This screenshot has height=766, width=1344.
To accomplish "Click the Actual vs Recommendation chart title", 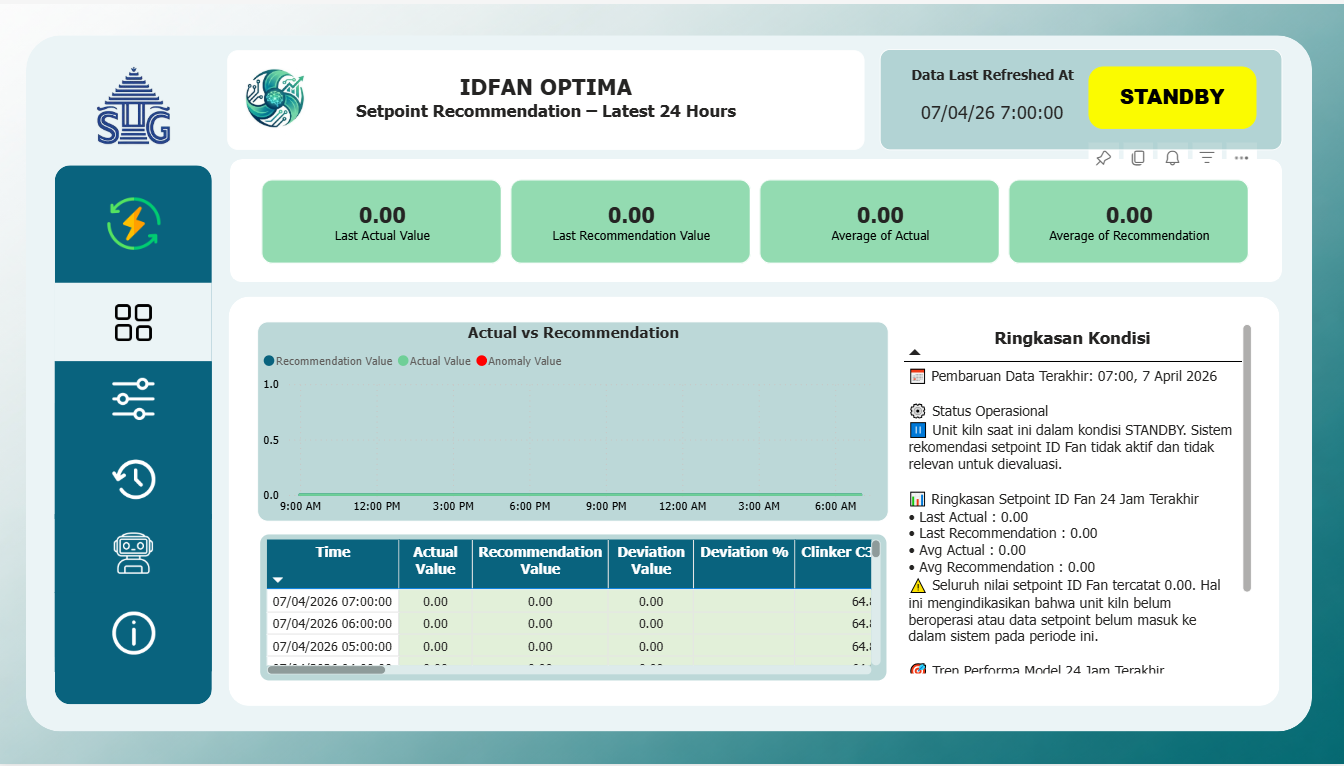I will tap(573, 333).
